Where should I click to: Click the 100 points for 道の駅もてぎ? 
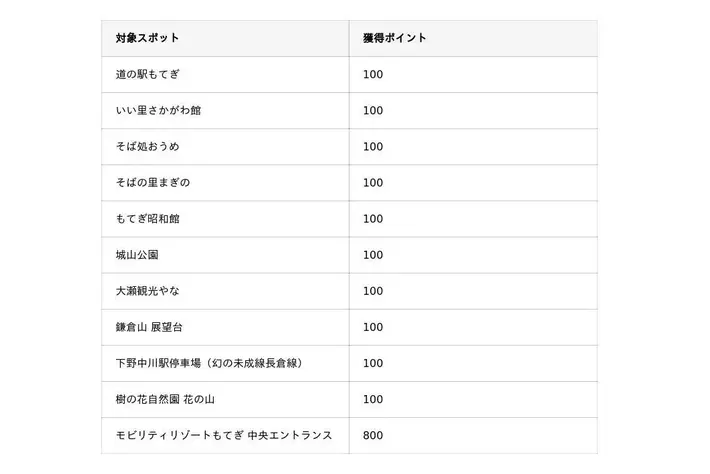[373, 74]
